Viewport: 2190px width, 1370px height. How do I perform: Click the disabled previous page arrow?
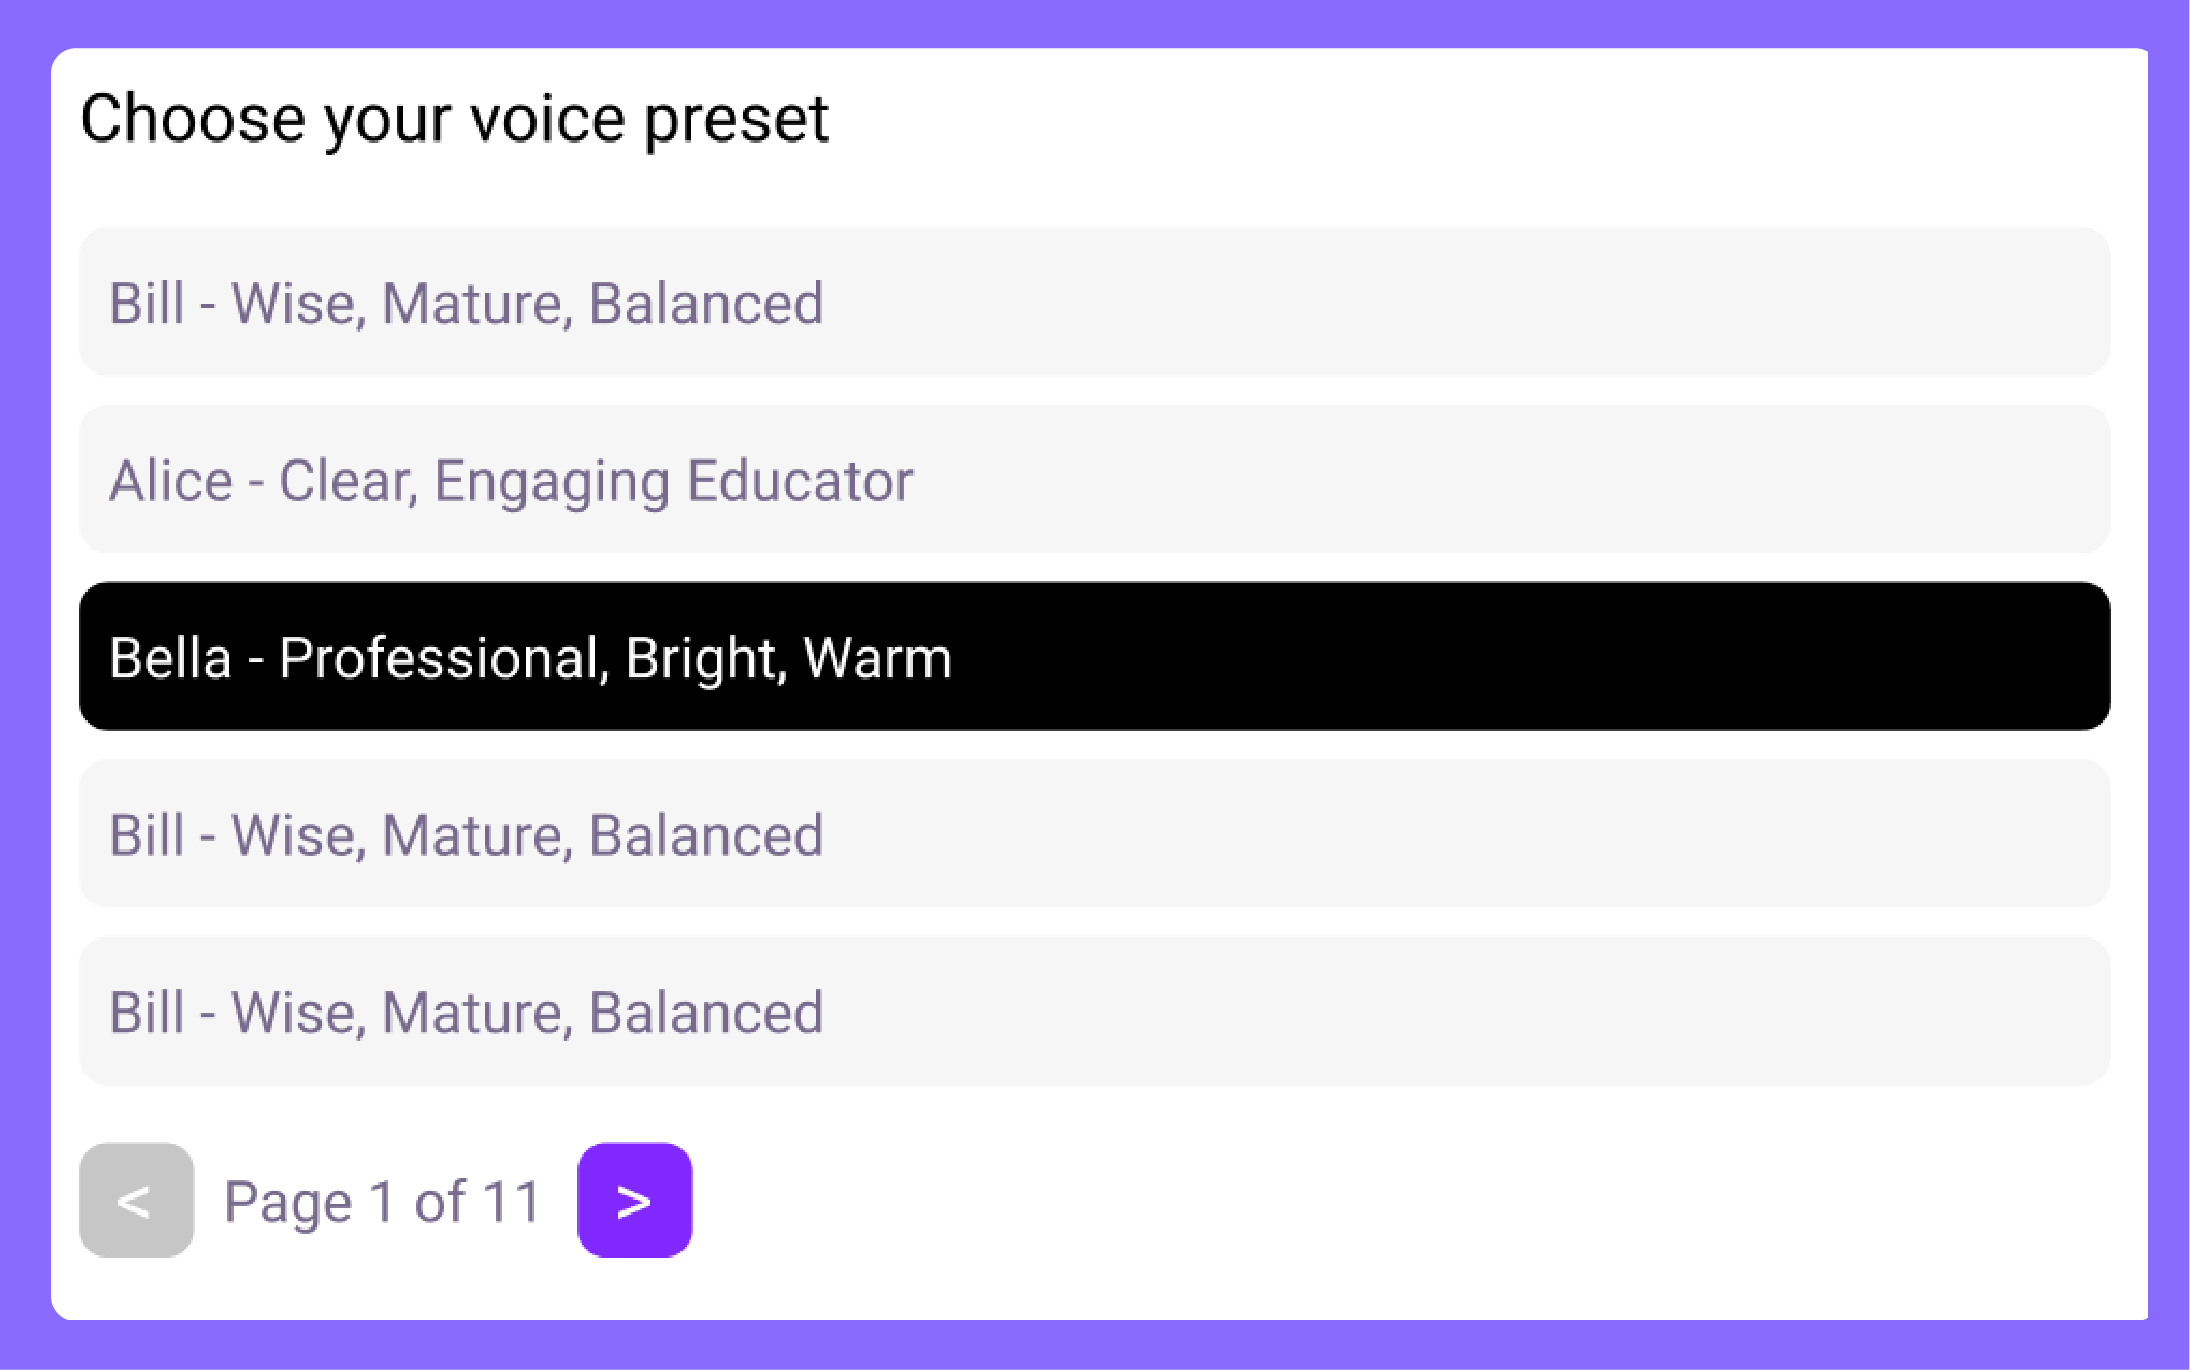(136, 1200)
